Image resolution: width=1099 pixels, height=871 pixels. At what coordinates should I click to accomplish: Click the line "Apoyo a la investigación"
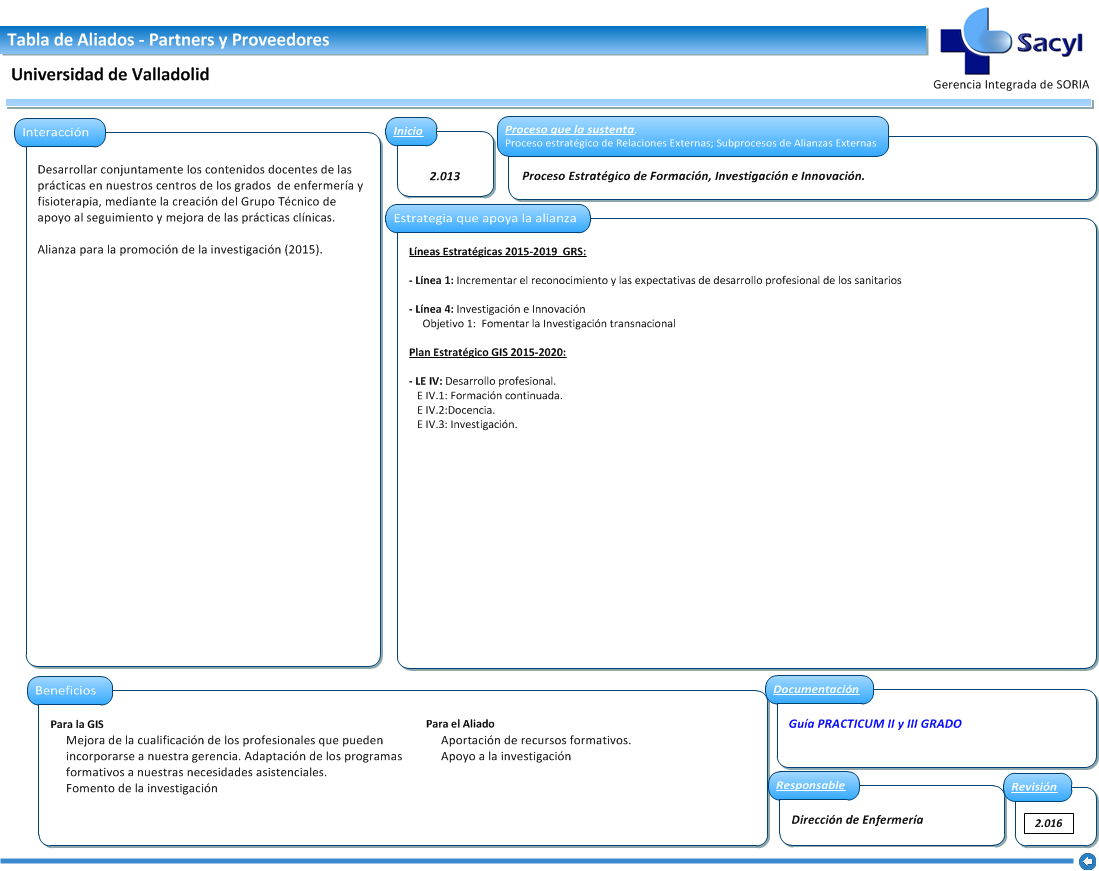pyautogui.click(x=506, y=756)
